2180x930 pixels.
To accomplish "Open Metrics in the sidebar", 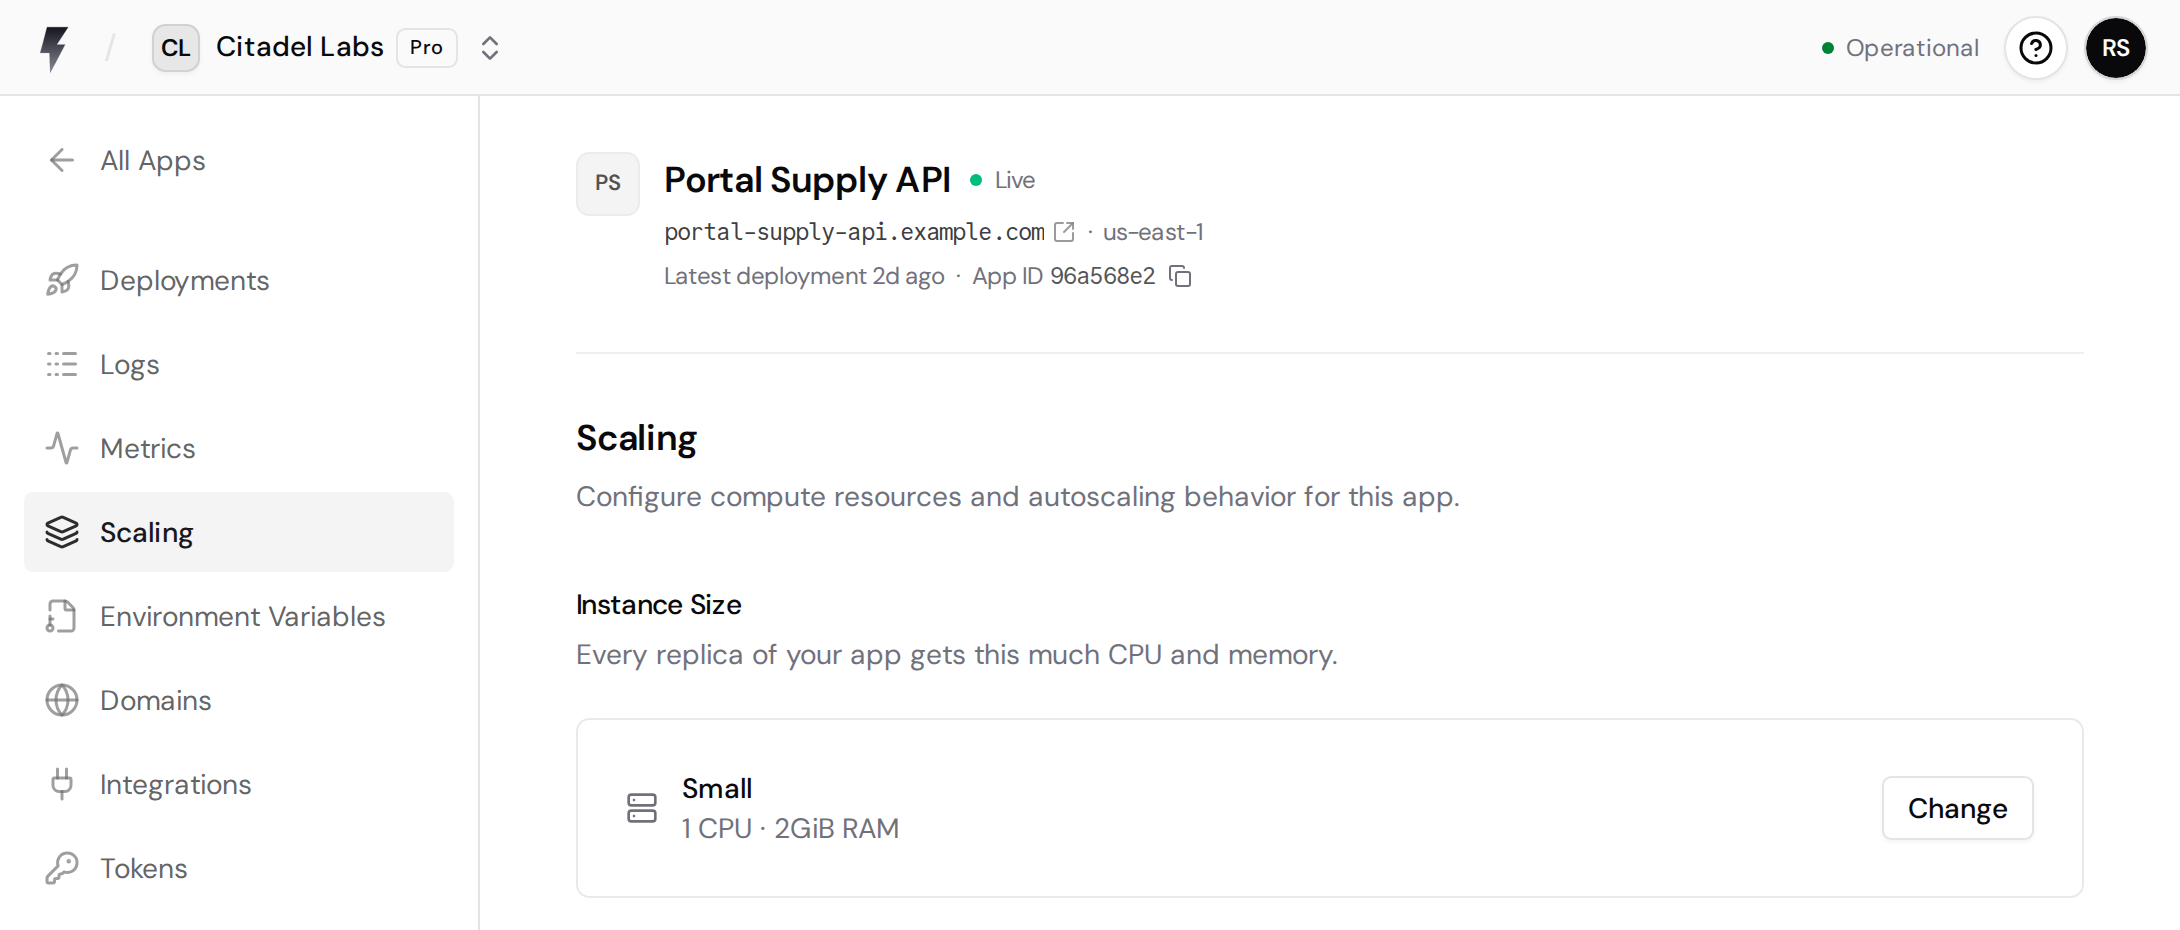I will point(239,448).
